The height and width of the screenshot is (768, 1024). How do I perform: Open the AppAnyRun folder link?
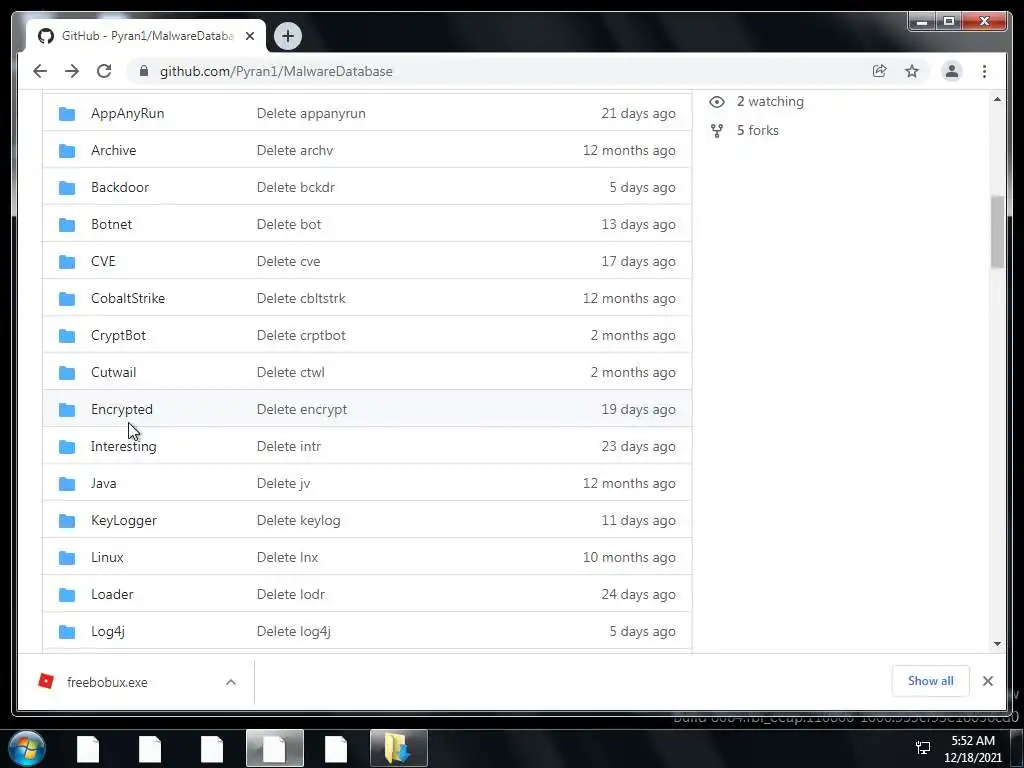127,113
